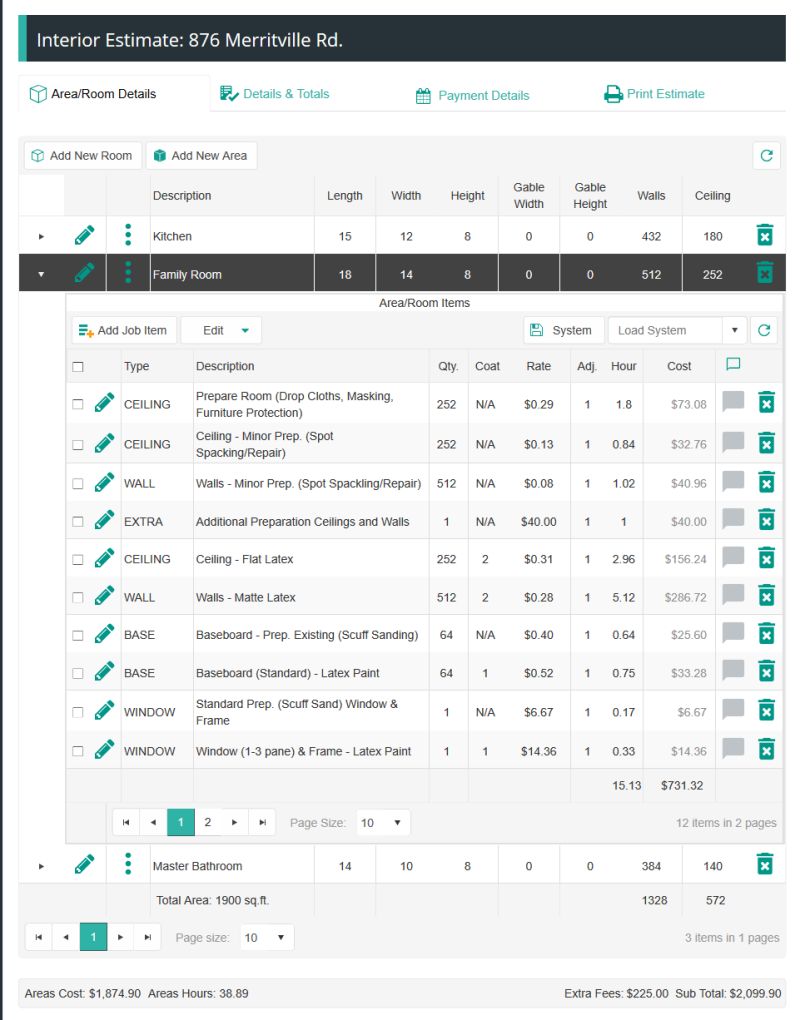
Task: Go to page 2 of job items
Action: [207, 822]
